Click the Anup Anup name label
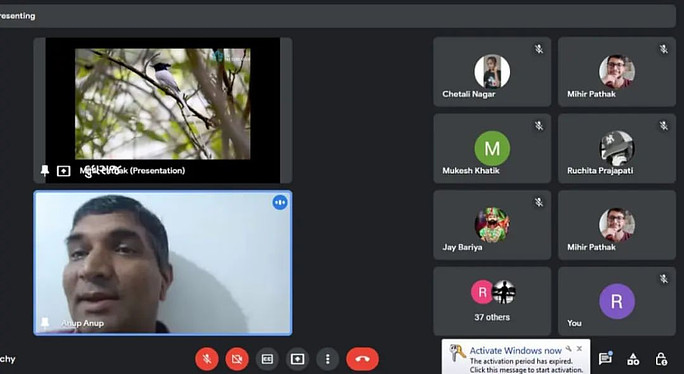The image size is (684, 374). point(82,323)
